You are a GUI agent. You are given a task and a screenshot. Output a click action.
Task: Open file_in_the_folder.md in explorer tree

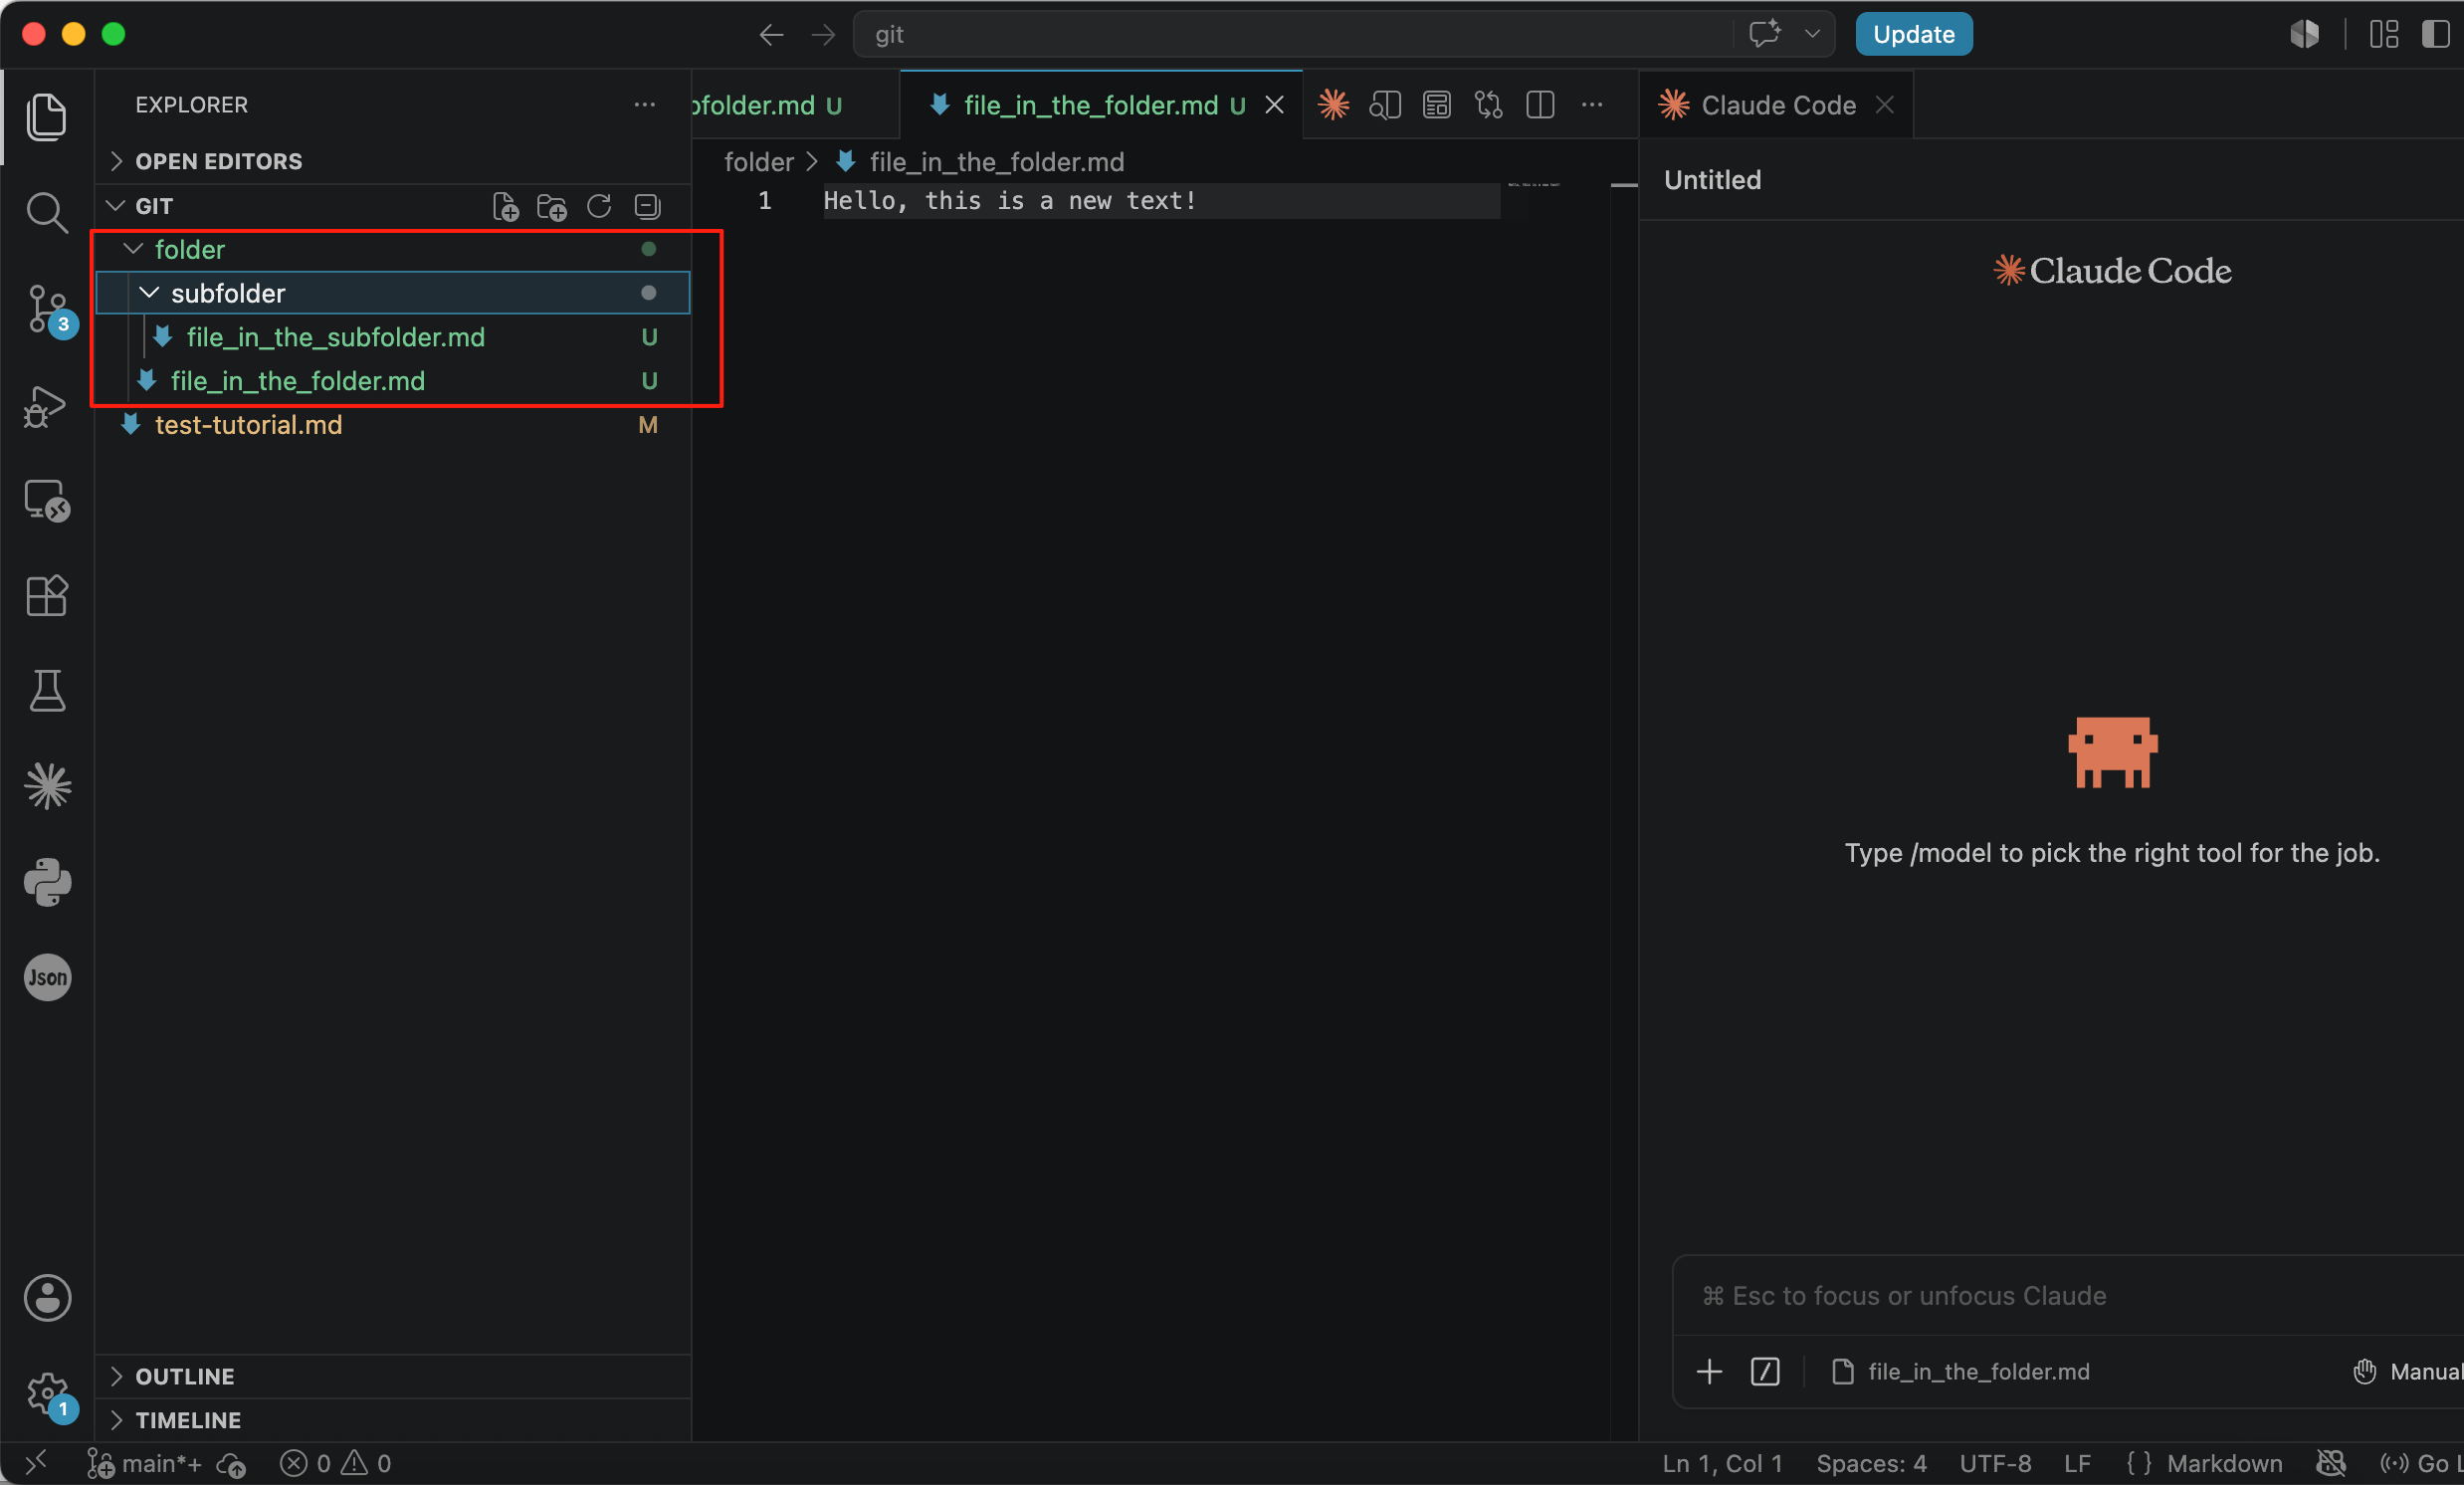click(x=393, y=381)
